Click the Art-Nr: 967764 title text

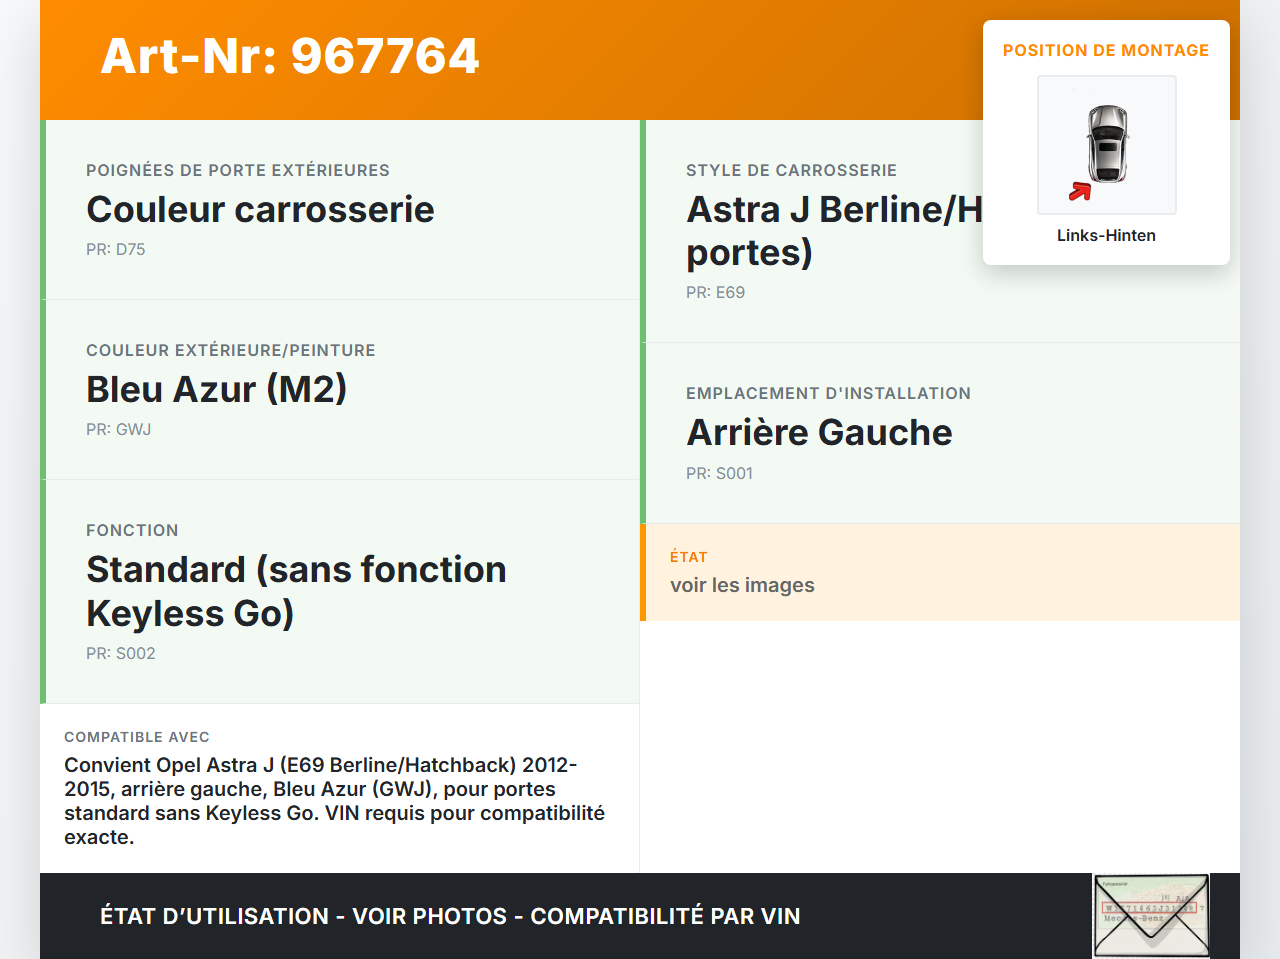pos(289,57)
